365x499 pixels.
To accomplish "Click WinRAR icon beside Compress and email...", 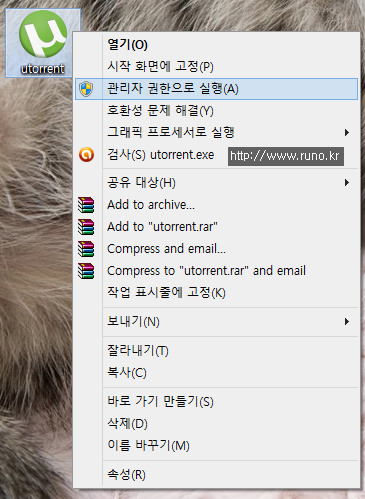I will point(86,249).
